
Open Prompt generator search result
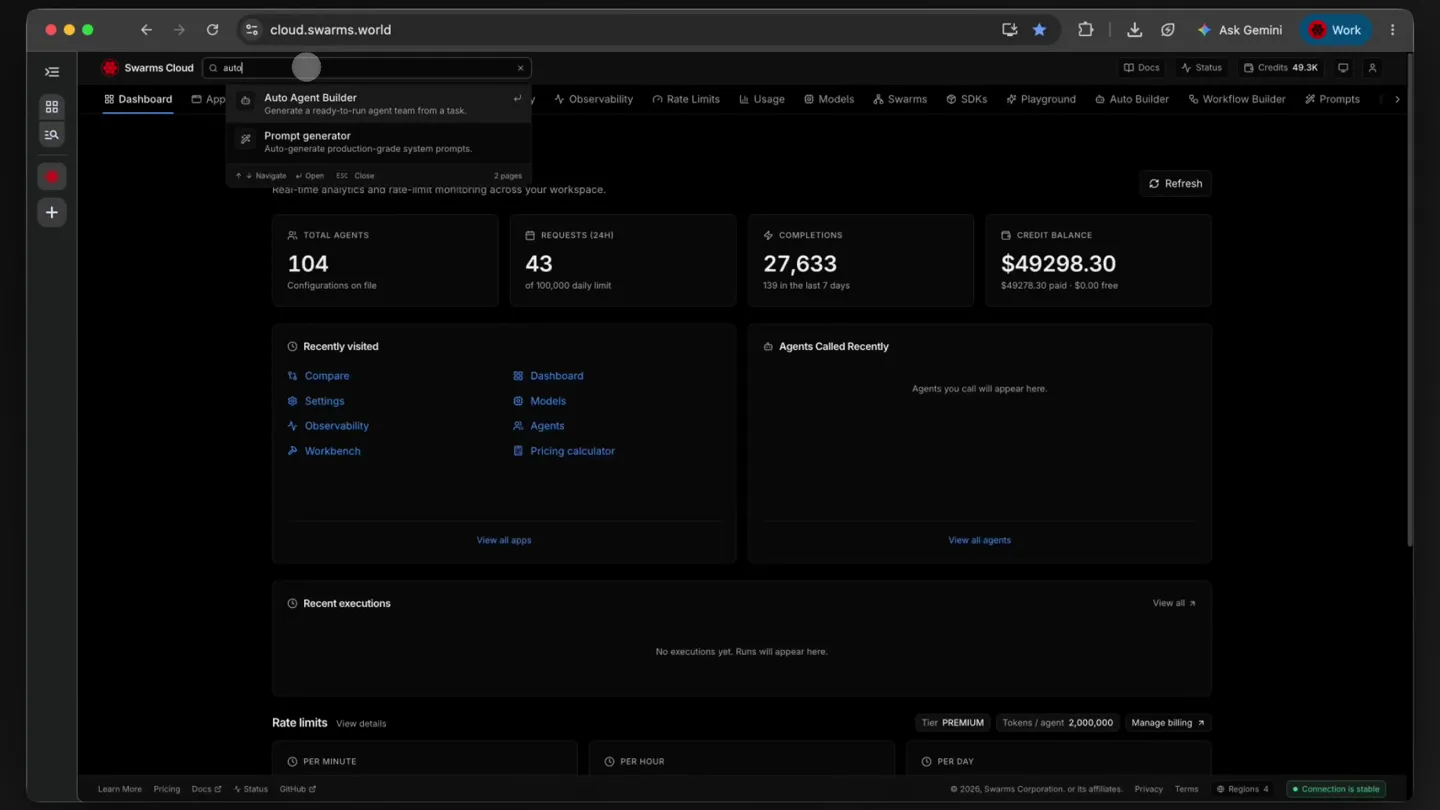(378, 142)
